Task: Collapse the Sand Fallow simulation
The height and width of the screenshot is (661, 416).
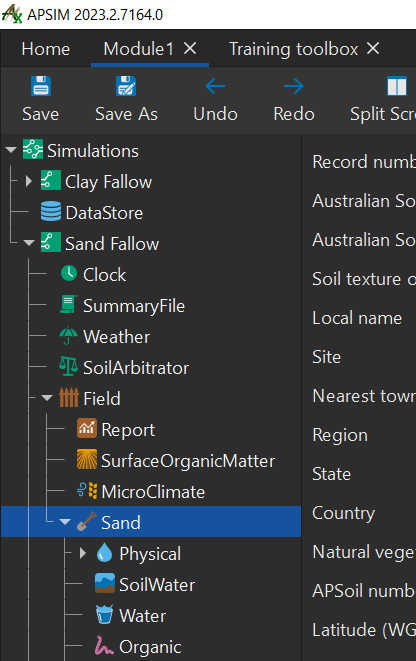Action: point(29,242)
